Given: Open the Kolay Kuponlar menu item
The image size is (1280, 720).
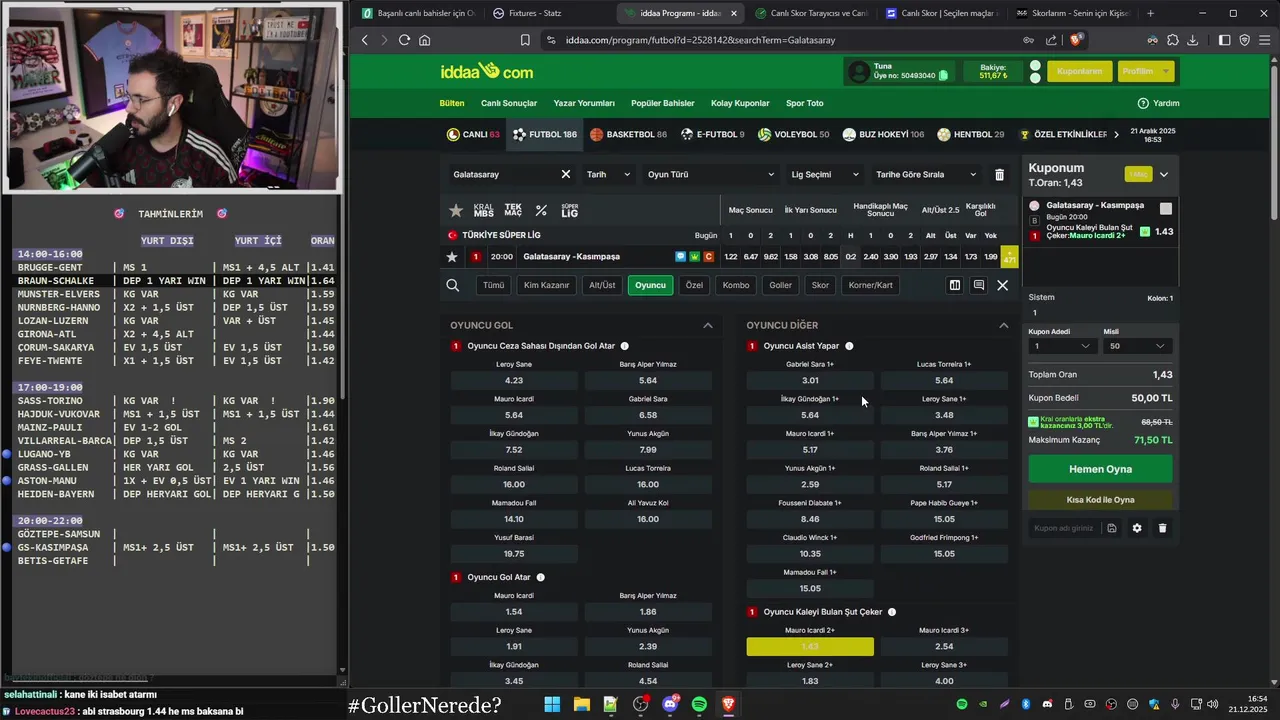Looking at the screenshot, I should pos(740,103).
